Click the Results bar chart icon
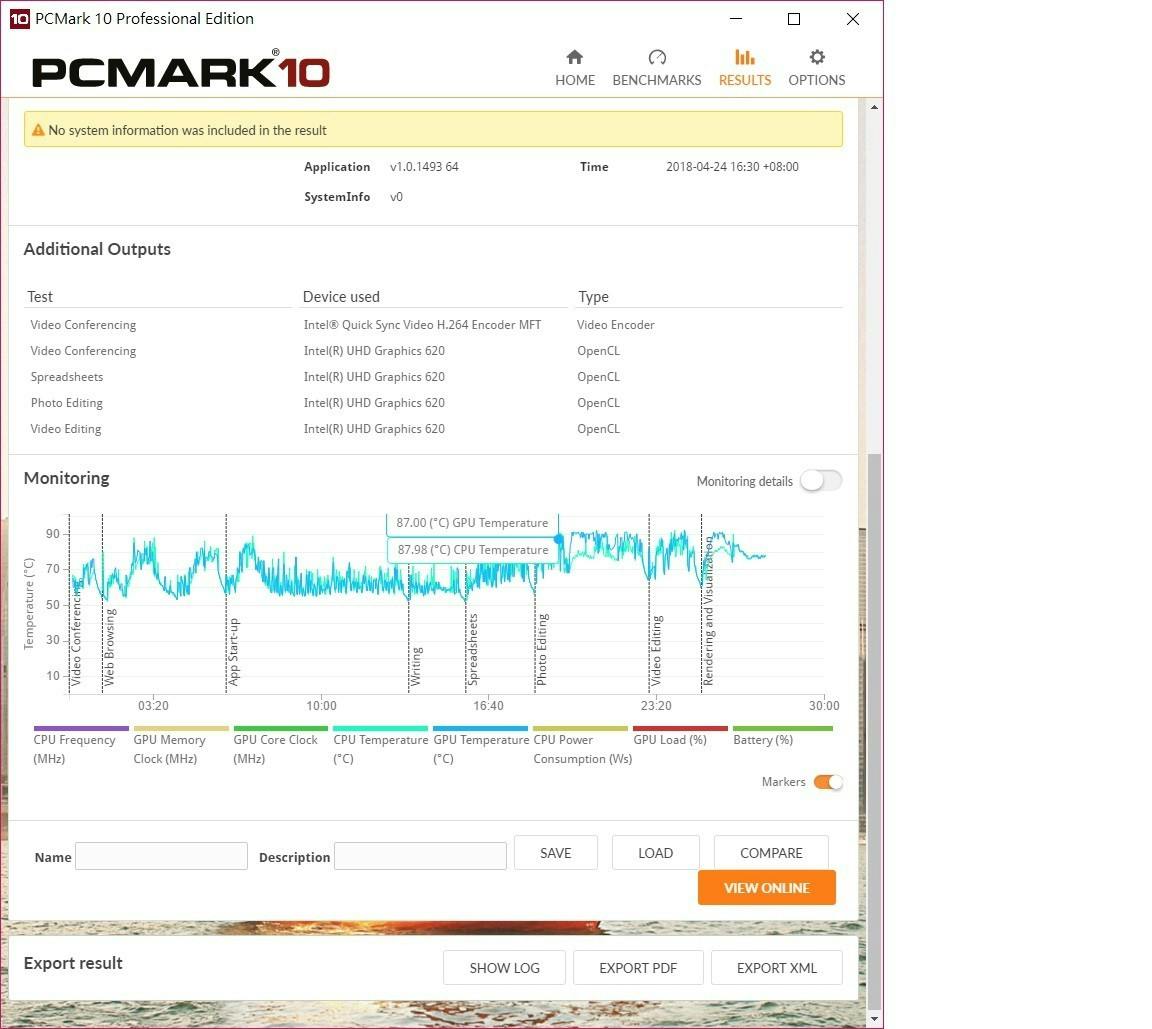This screenshot has height=1029, width=1152. 744,57
